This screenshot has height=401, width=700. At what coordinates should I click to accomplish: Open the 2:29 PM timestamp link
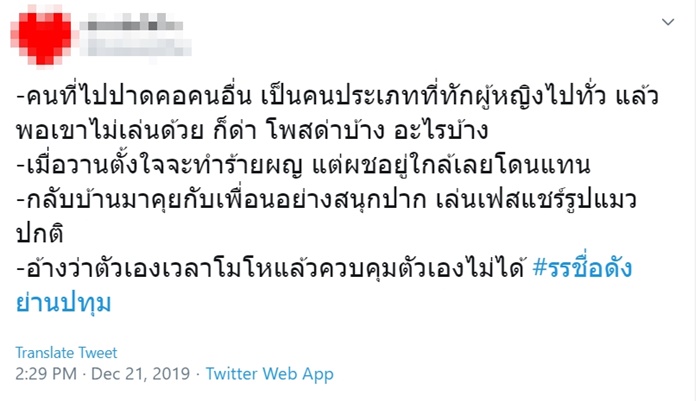point(43,374)
